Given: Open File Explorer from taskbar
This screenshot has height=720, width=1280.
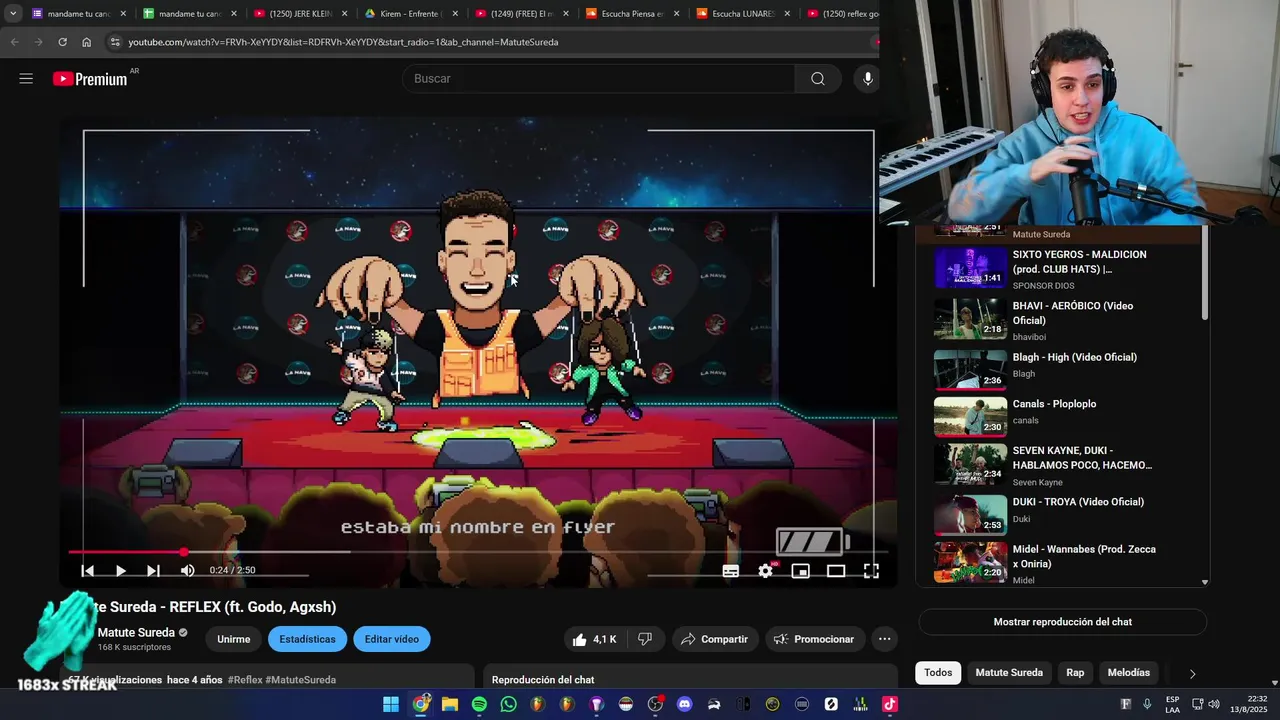Looking at the screenshot, I should [450, 704].
